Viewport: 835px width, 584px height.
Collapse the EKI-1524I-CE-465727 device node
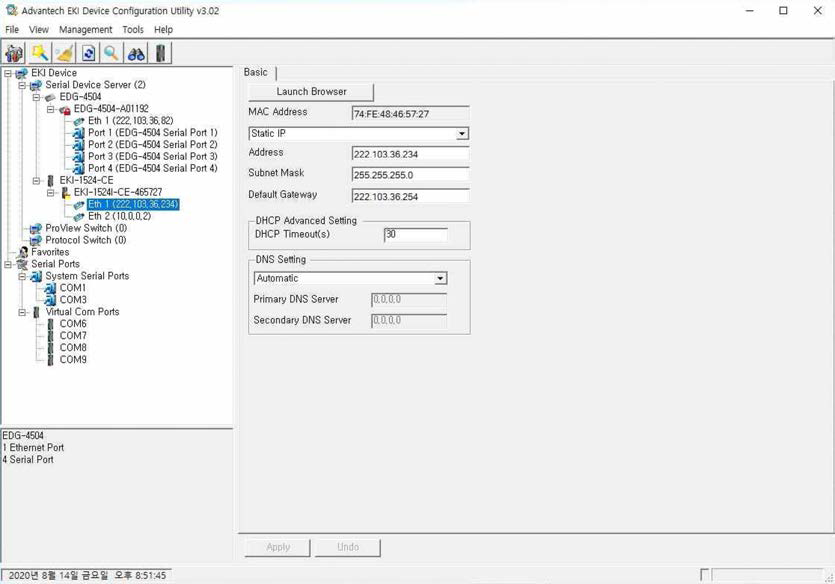[x=51, y=192]
